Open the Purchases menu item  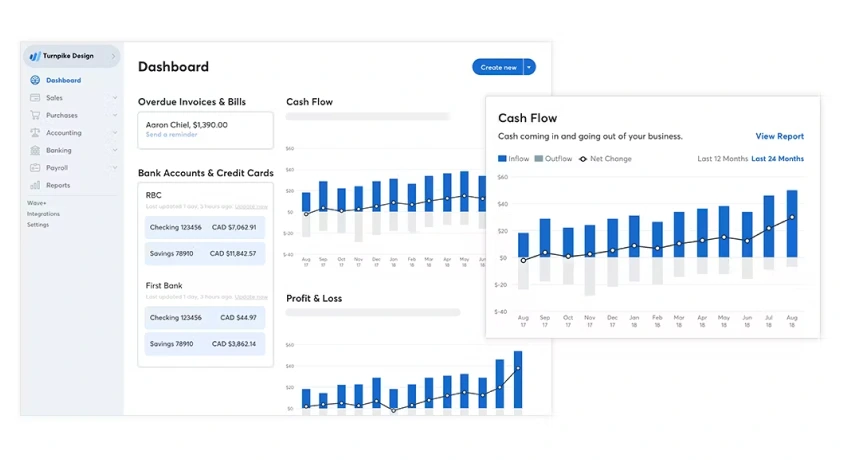click(x=62, y=115)
